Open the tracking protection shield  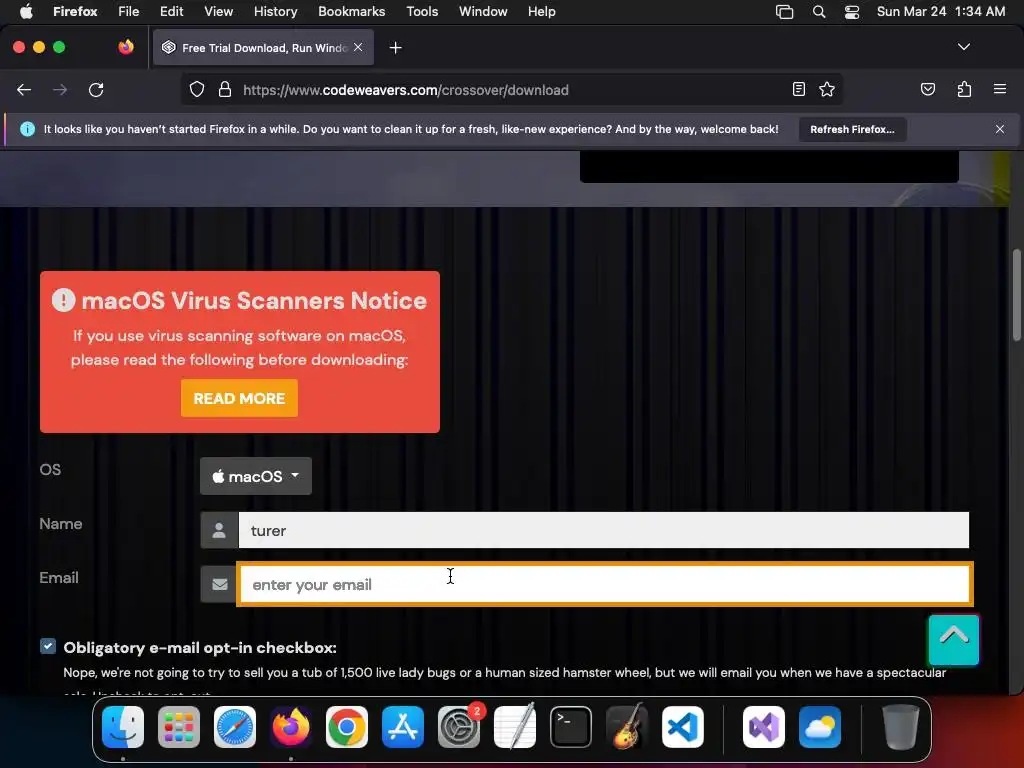[x=197, y=90]
